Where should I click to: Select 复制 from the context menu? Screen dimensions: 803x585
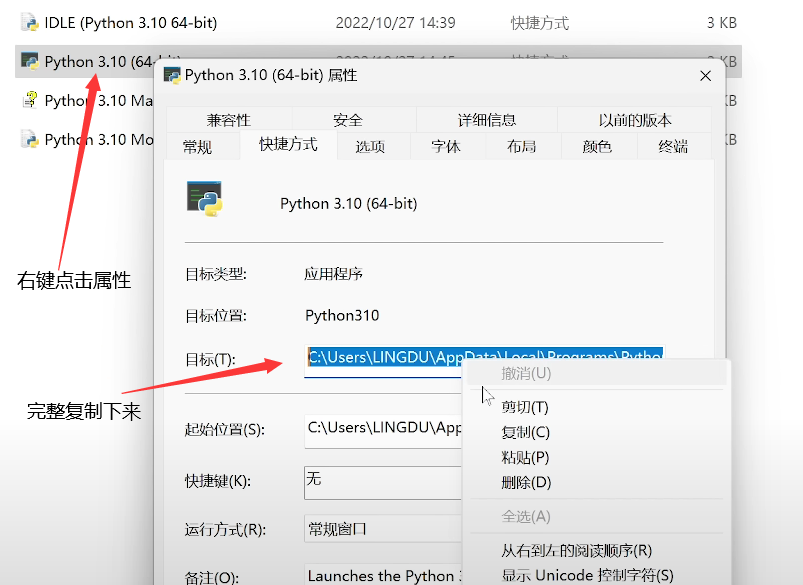[x=527, y=434]
